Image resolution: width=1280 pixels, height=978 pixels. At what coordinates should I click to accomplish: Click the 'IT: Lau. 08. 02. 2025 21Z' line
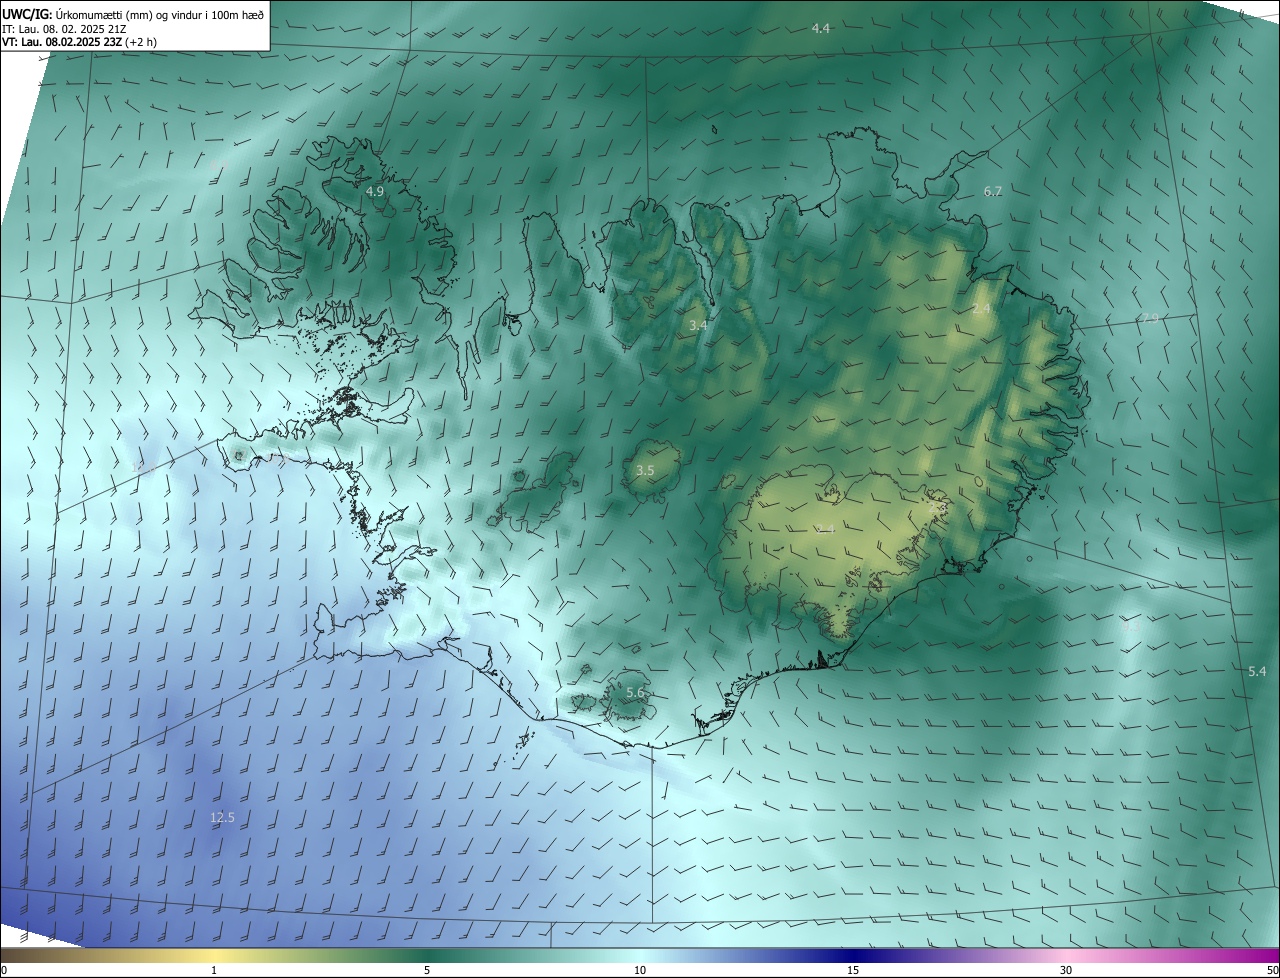(x=64, y=29)
